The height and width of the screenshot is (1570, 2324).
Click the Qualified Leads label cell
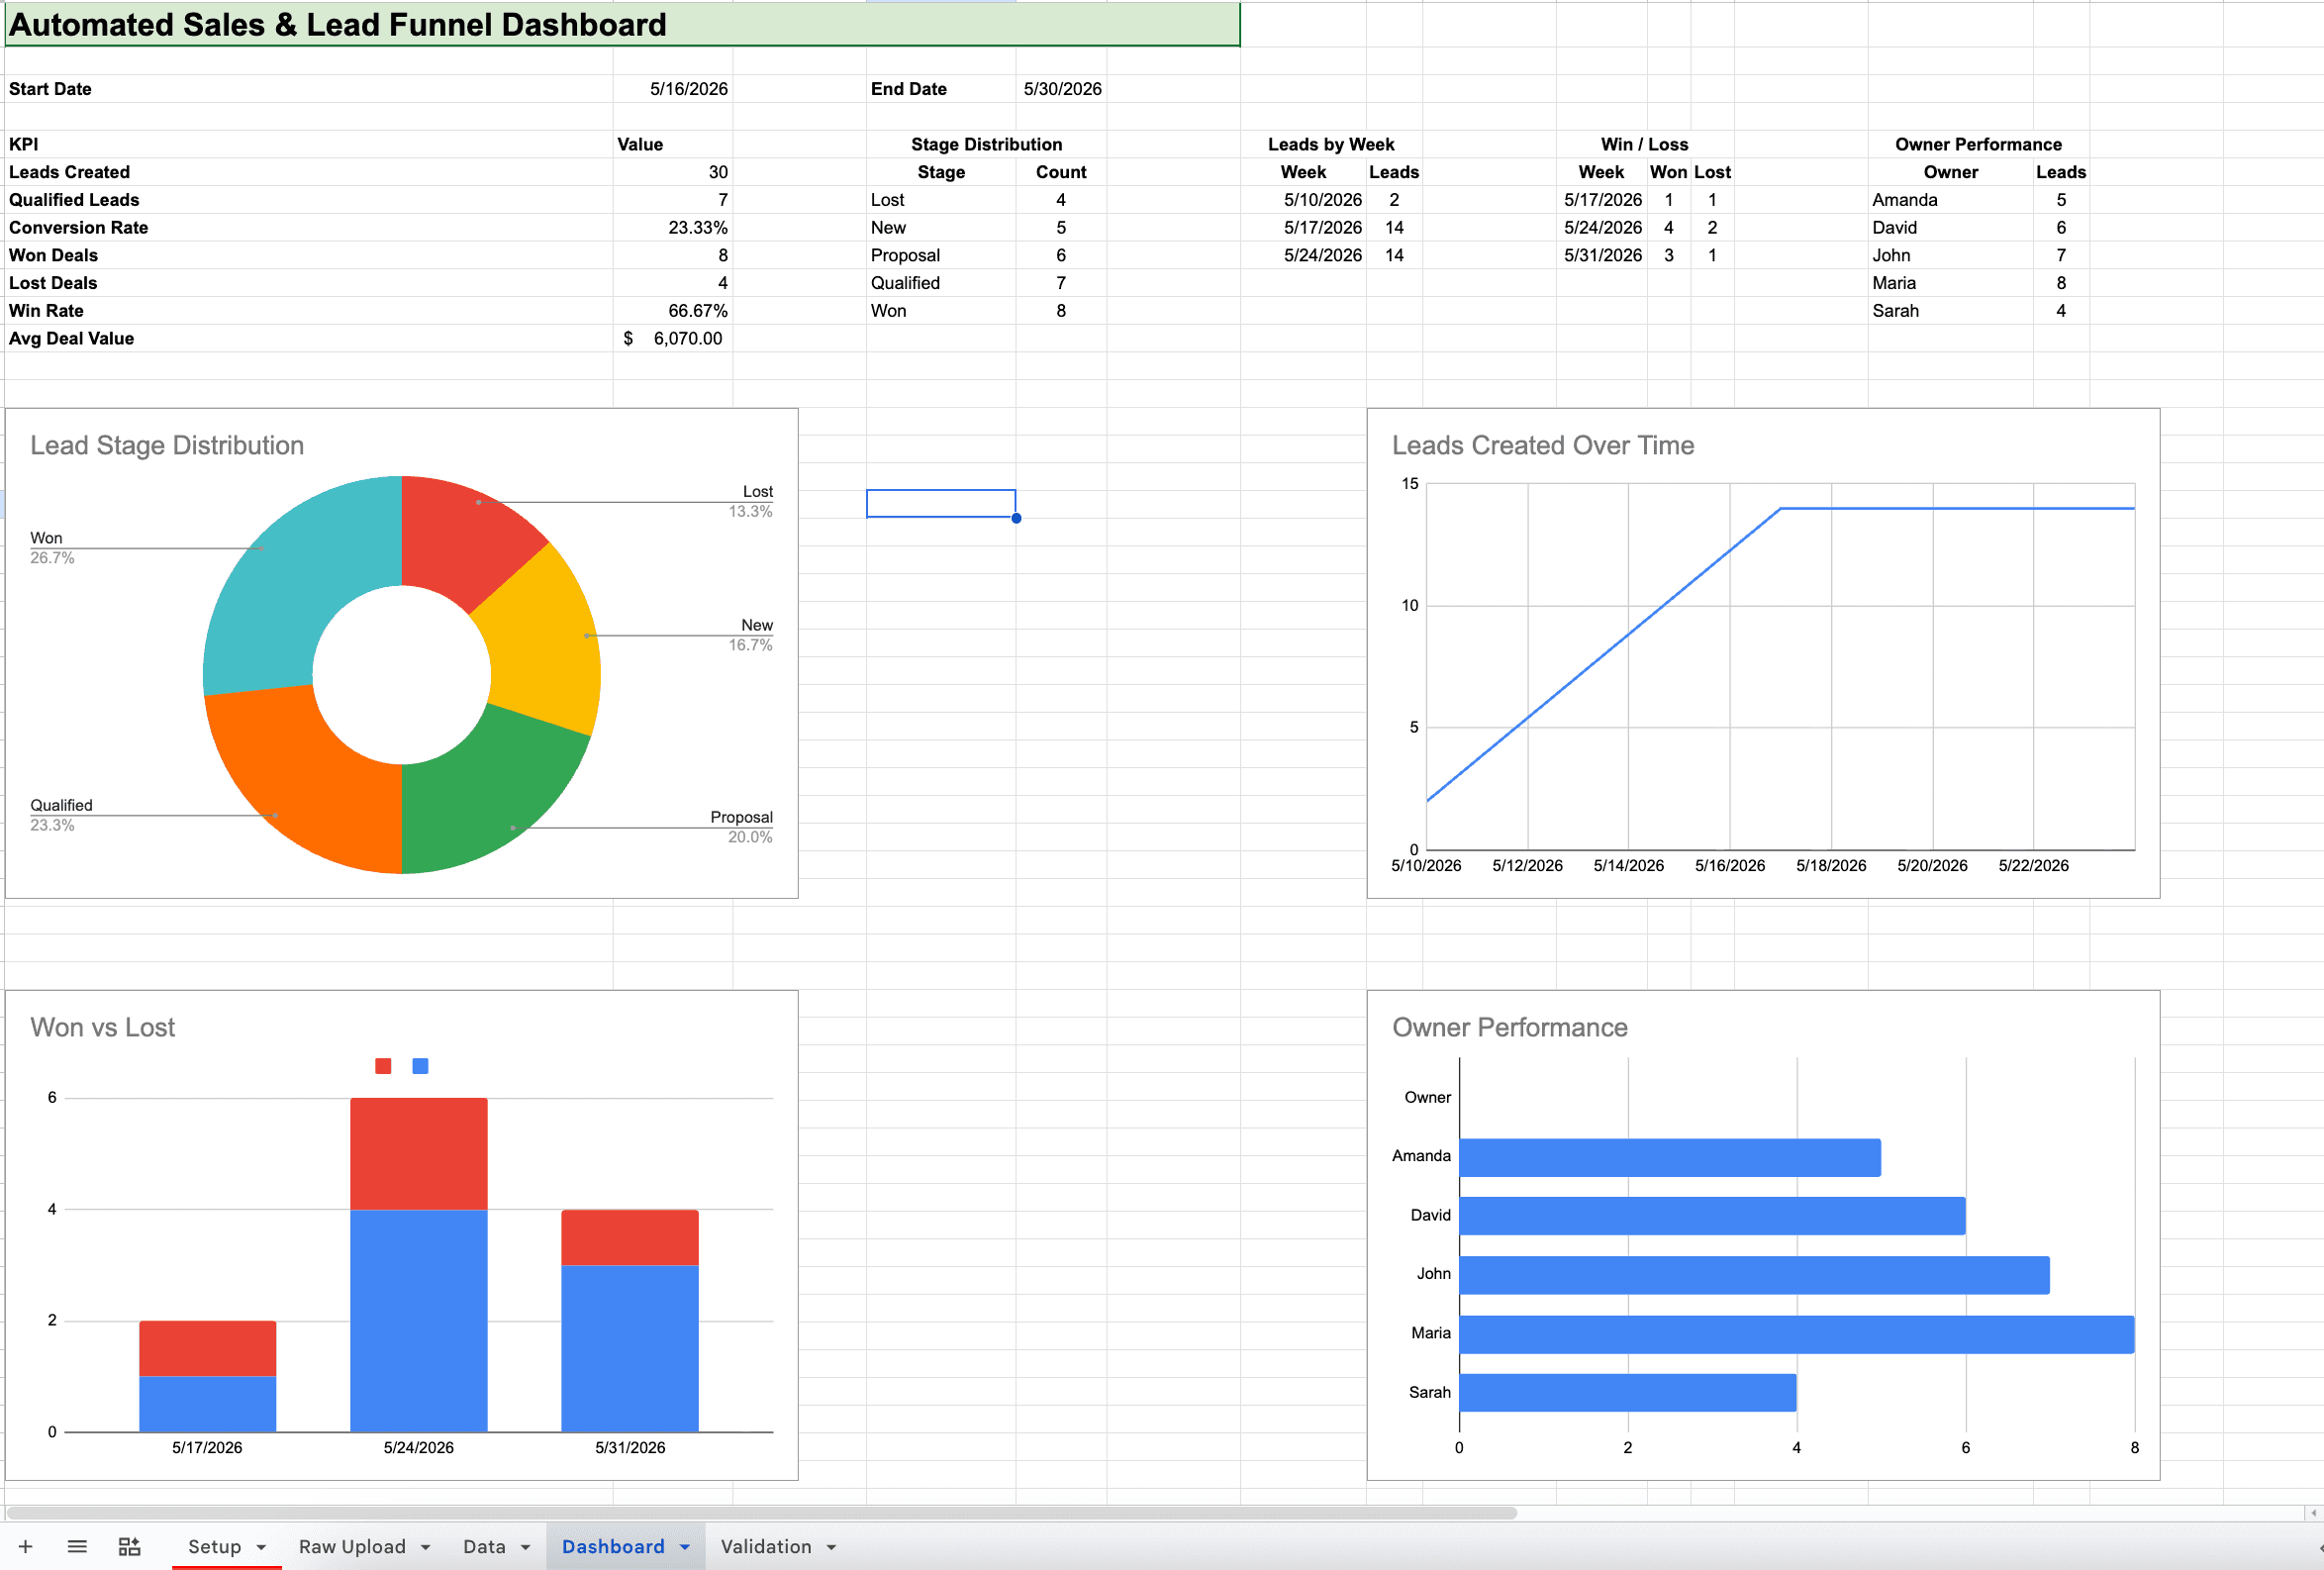pyautogui.click(x=309, y=200)
